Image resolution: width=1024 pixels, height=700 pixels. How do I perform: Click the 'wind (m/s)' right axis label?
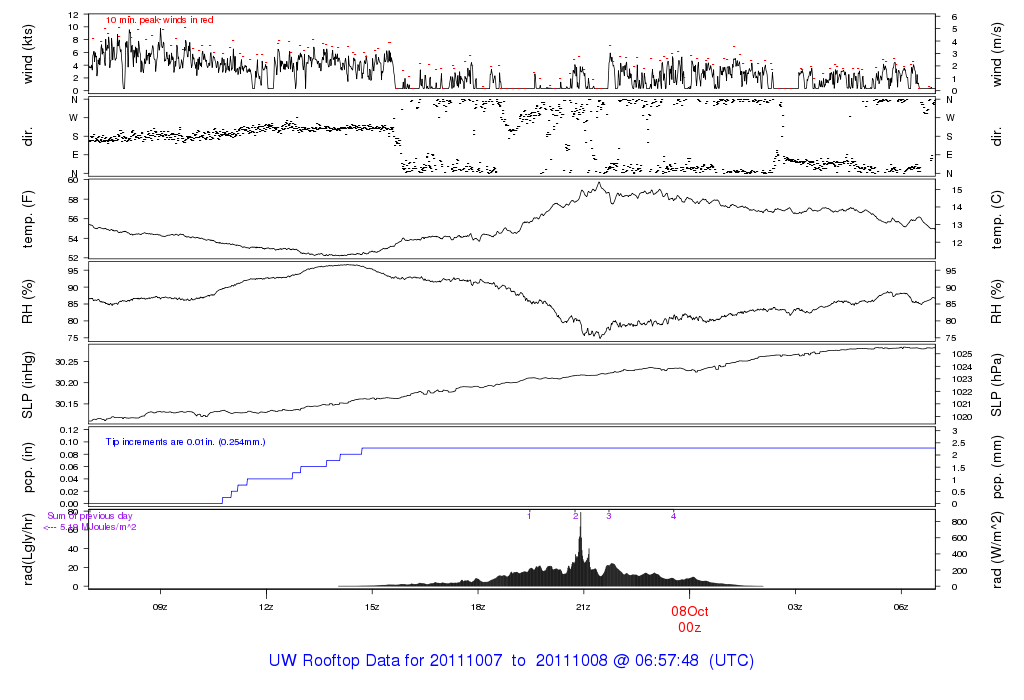[x=997, y=54]
